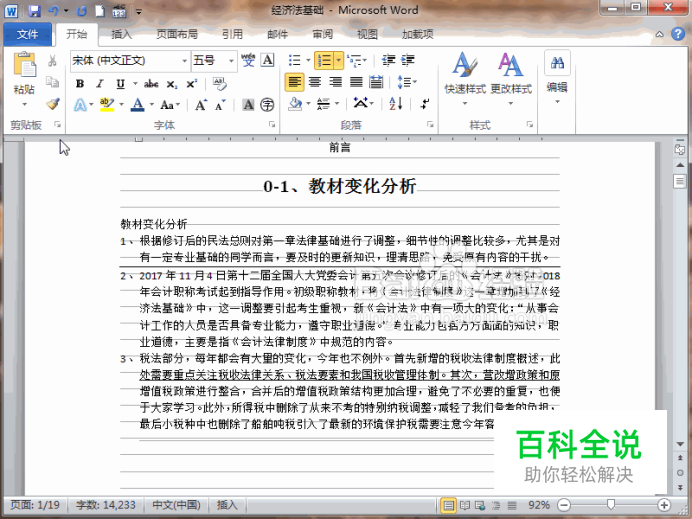Click the Cut scissors icon
Viewport: 692px width, 519px height.
53,60
